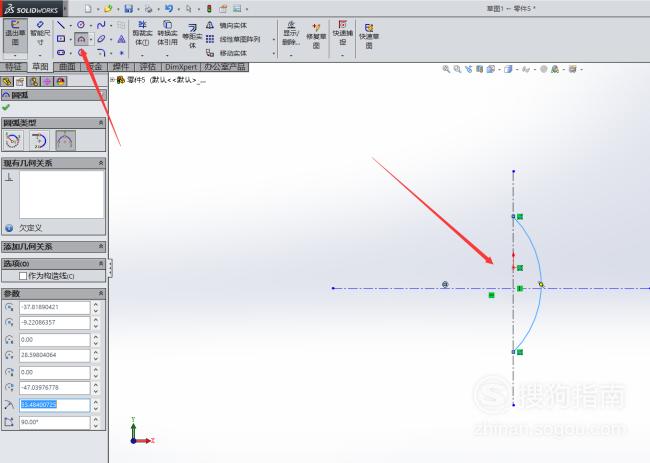Click the Undo icon in top toolbar
The height and width of the screenshot is (463, 650).
coord(169,8)
